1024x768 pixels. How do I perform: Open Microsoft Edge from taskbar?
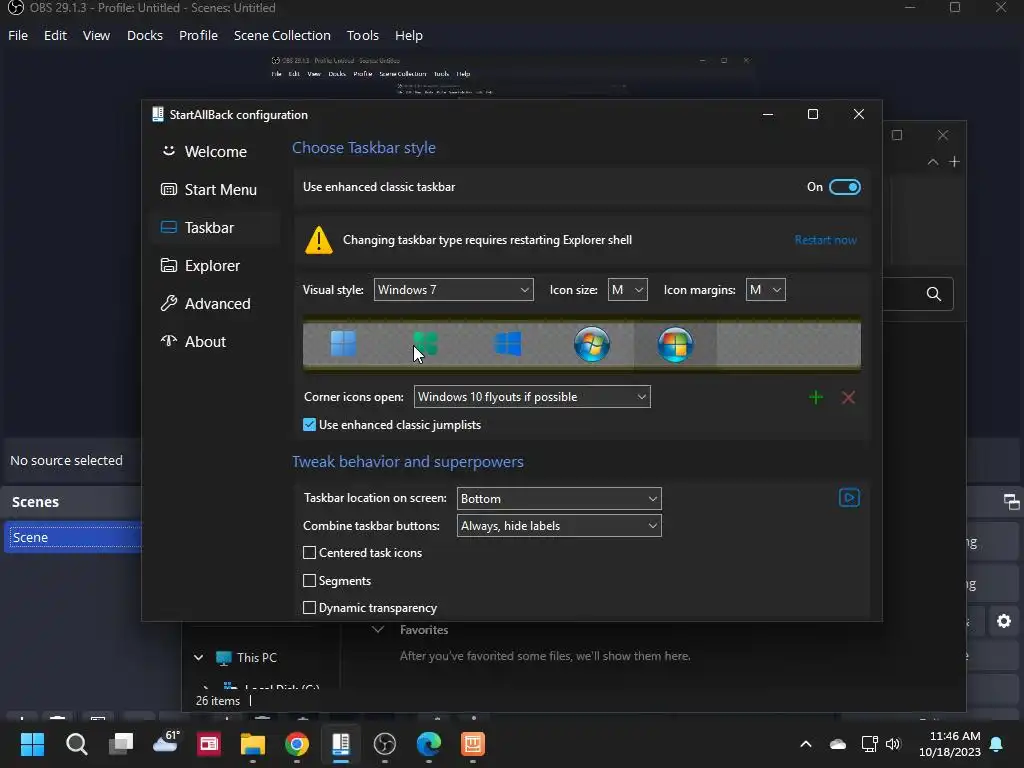point(429,744)
